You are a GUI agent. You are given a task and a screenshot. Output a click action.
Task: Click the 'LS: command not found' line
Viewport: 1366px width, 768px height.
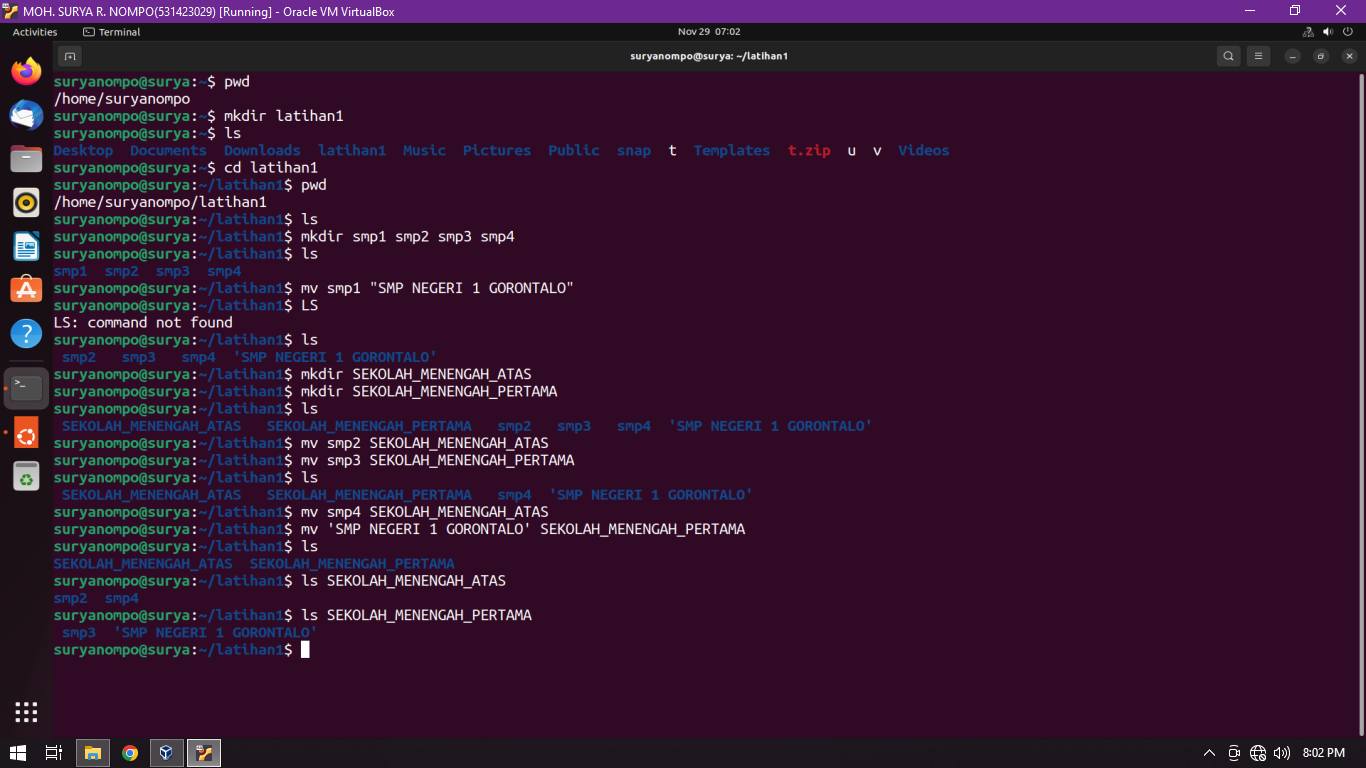[x=143, y=322]
